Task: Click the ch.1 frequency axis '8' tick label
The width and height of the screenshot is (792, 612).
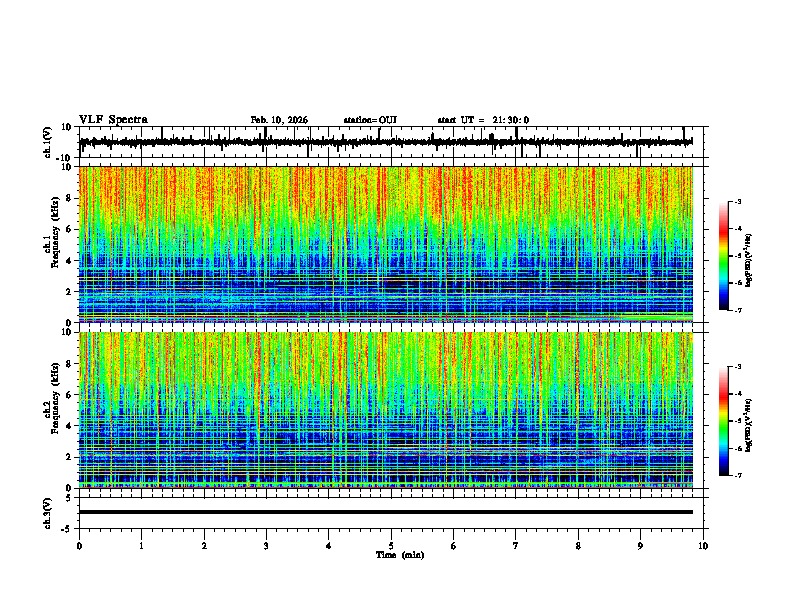Action: point(69,198)
